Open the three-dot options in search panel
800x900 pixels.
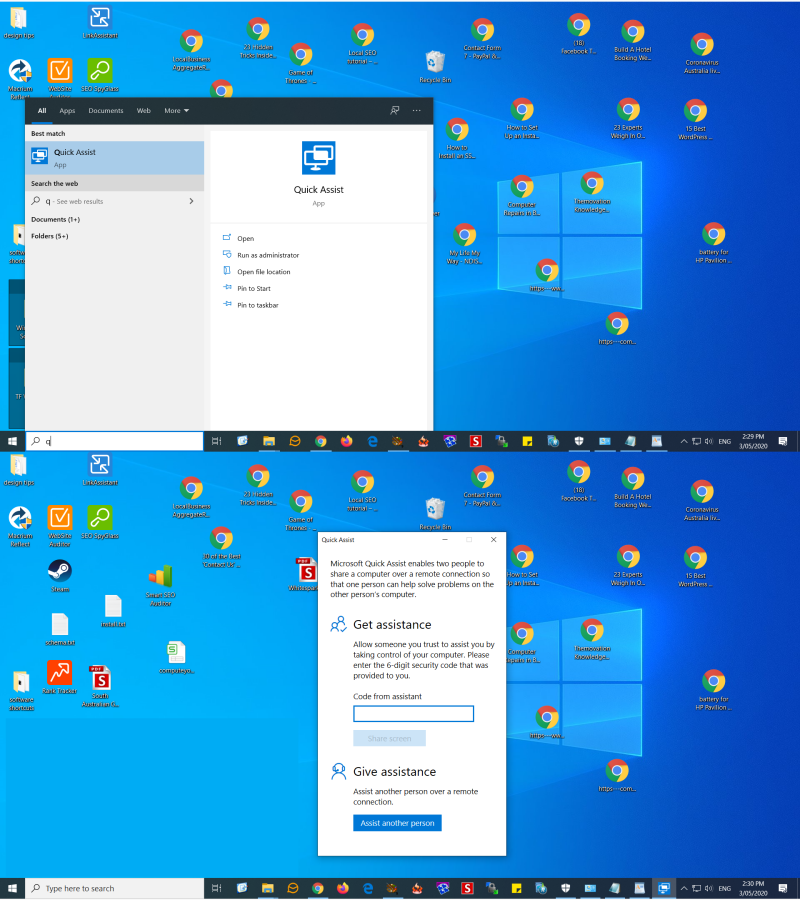coord(417,110)
